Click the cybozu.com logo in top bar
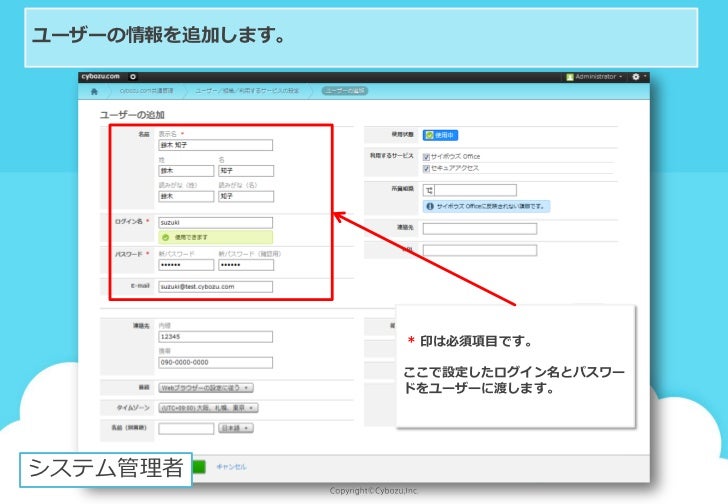The width and height of the screenshot is (728, 504). click(100, 77)
